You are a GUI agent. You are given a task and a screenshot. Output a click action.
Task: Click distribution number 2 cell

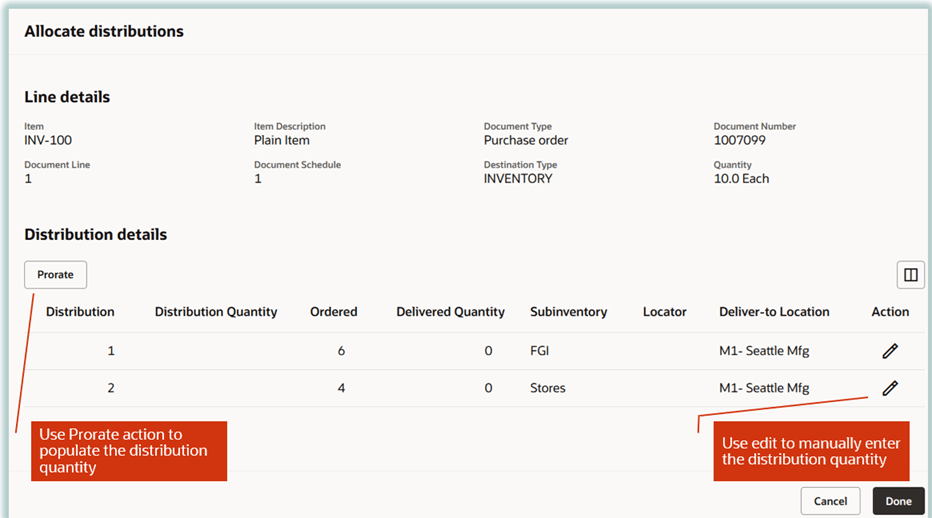tap(111, 388)
